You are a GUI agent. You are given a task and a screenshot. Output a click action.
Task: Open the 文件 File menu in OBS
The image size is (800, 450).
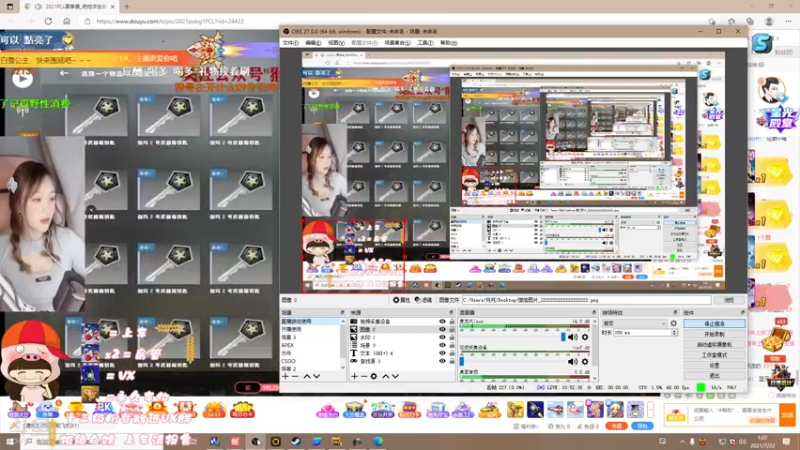coord(290,43)
